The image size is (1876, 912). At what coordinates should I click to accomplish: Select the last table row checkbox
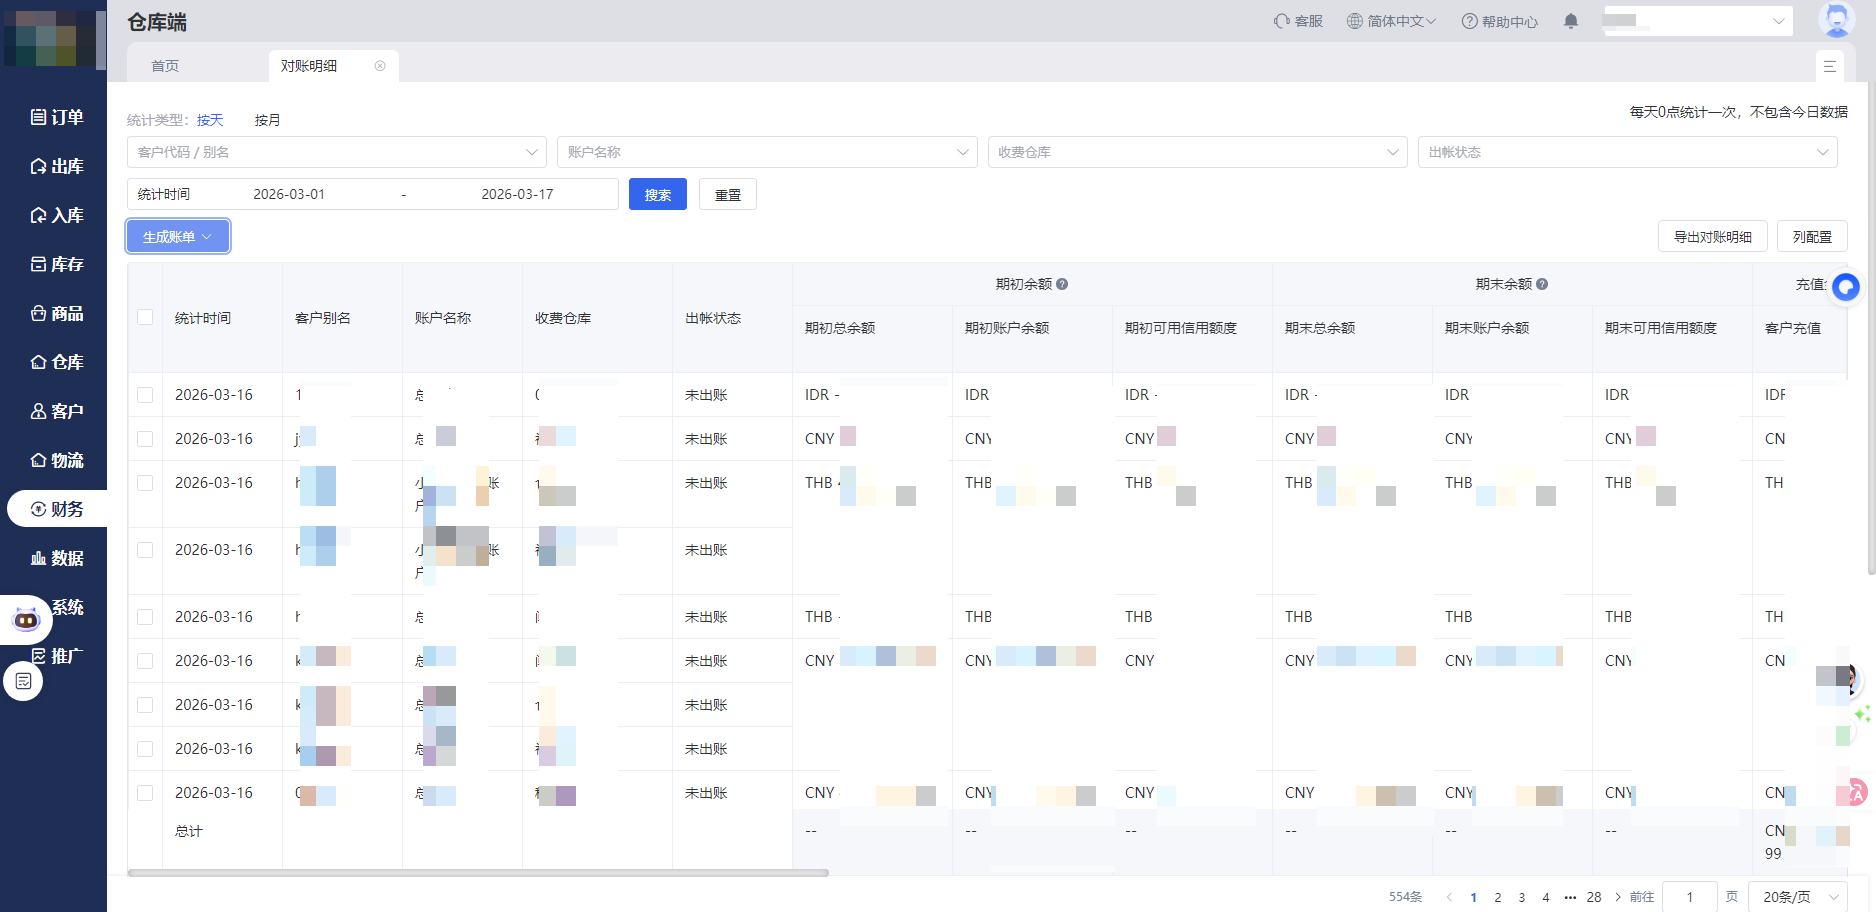[145, 793]
